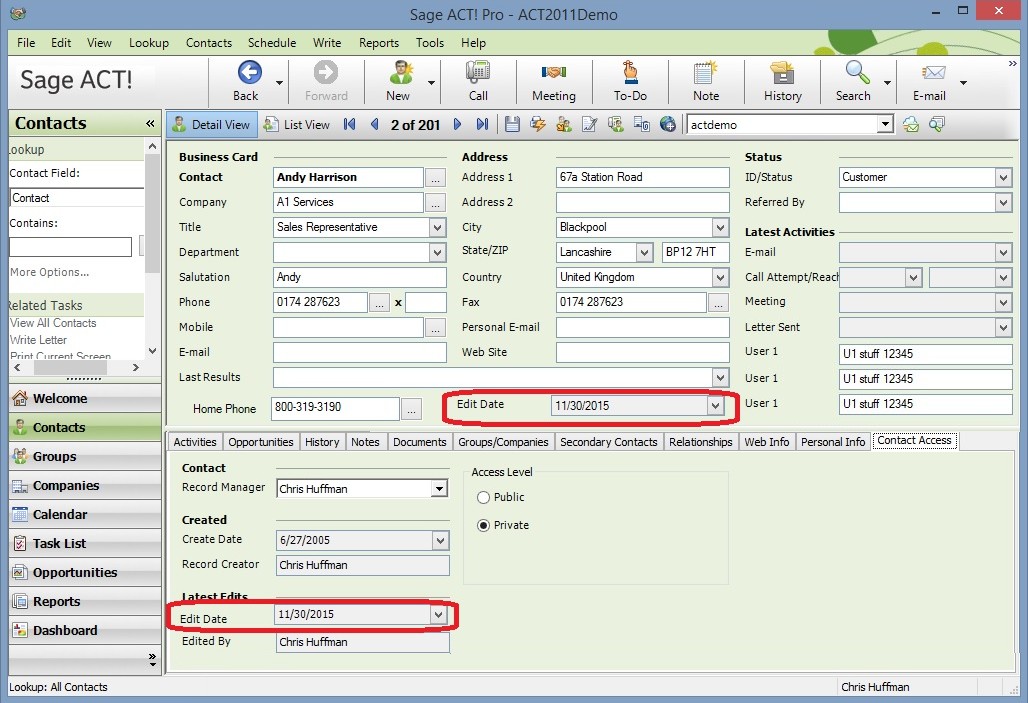Click the Search magnifier icon

click(x=858, y=72)
